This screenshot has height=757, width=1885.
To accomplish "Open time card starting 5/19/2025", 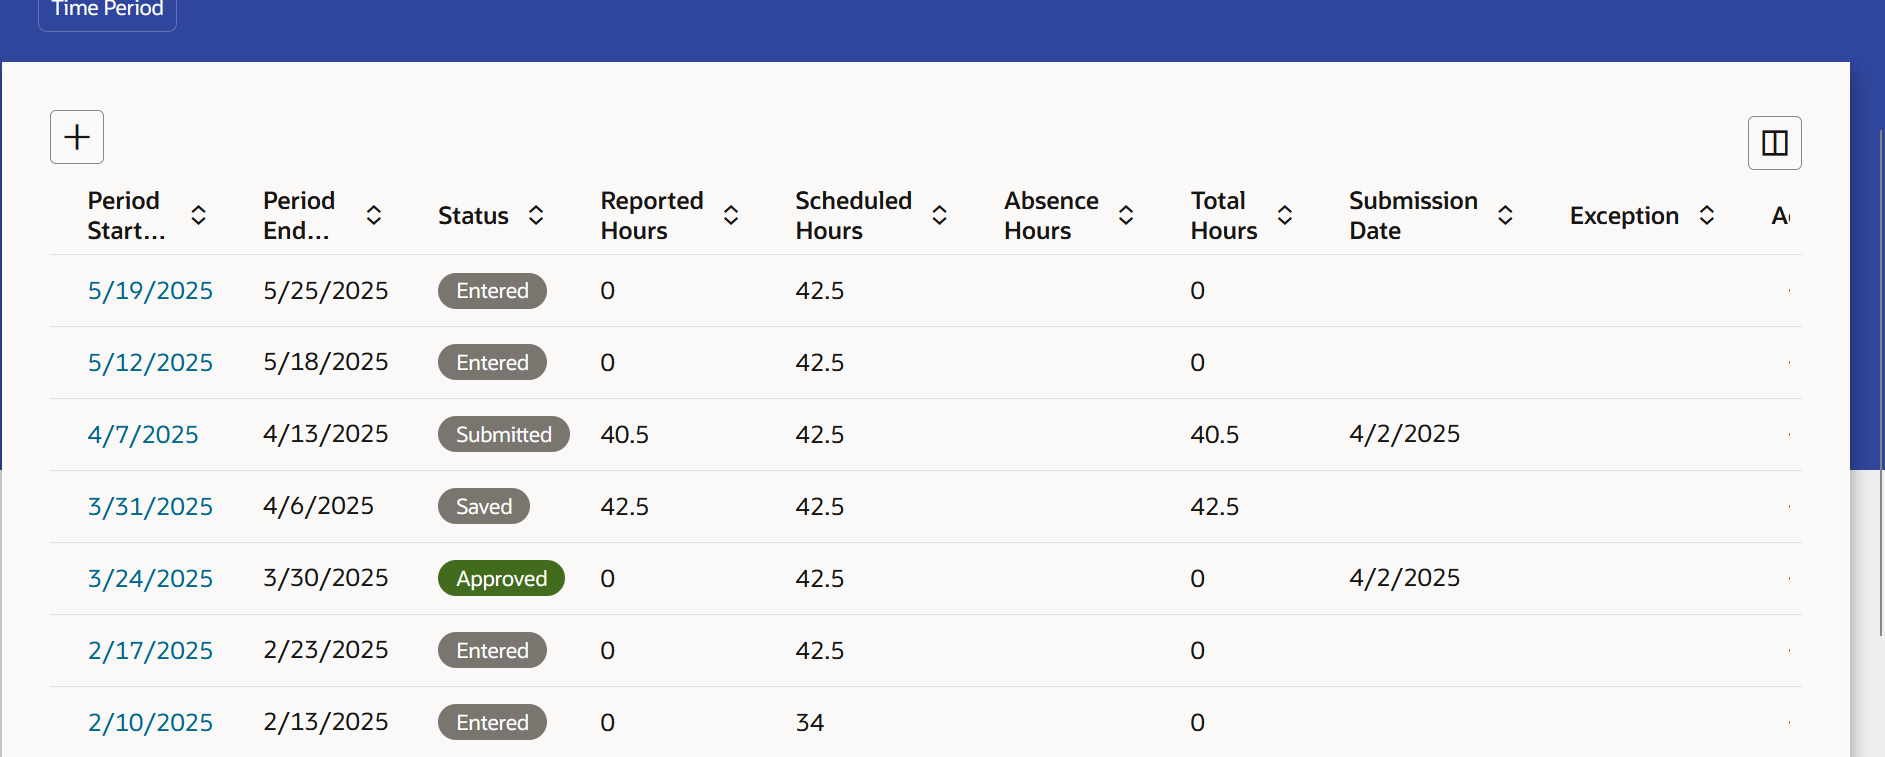I will click(150, 291).
